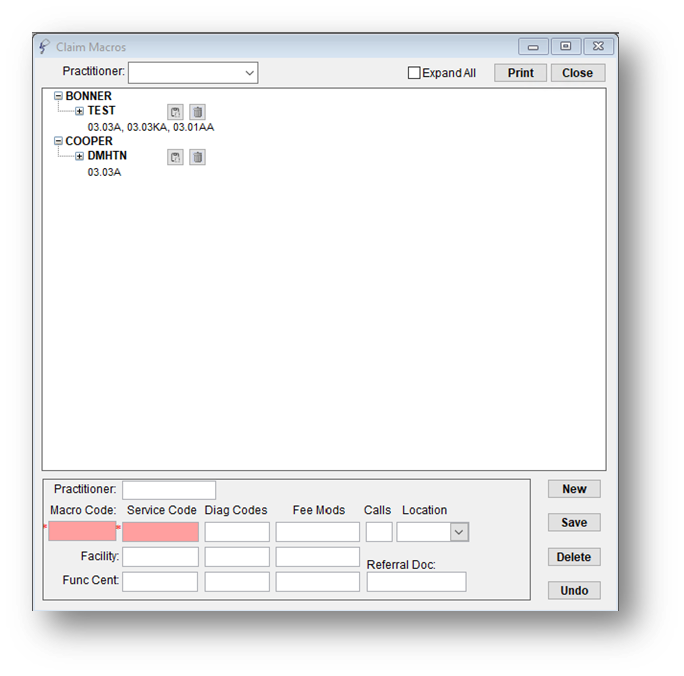684x676 pixels.
Task: Click the third Diag Codes field
Action: click(x=237, y=582)
